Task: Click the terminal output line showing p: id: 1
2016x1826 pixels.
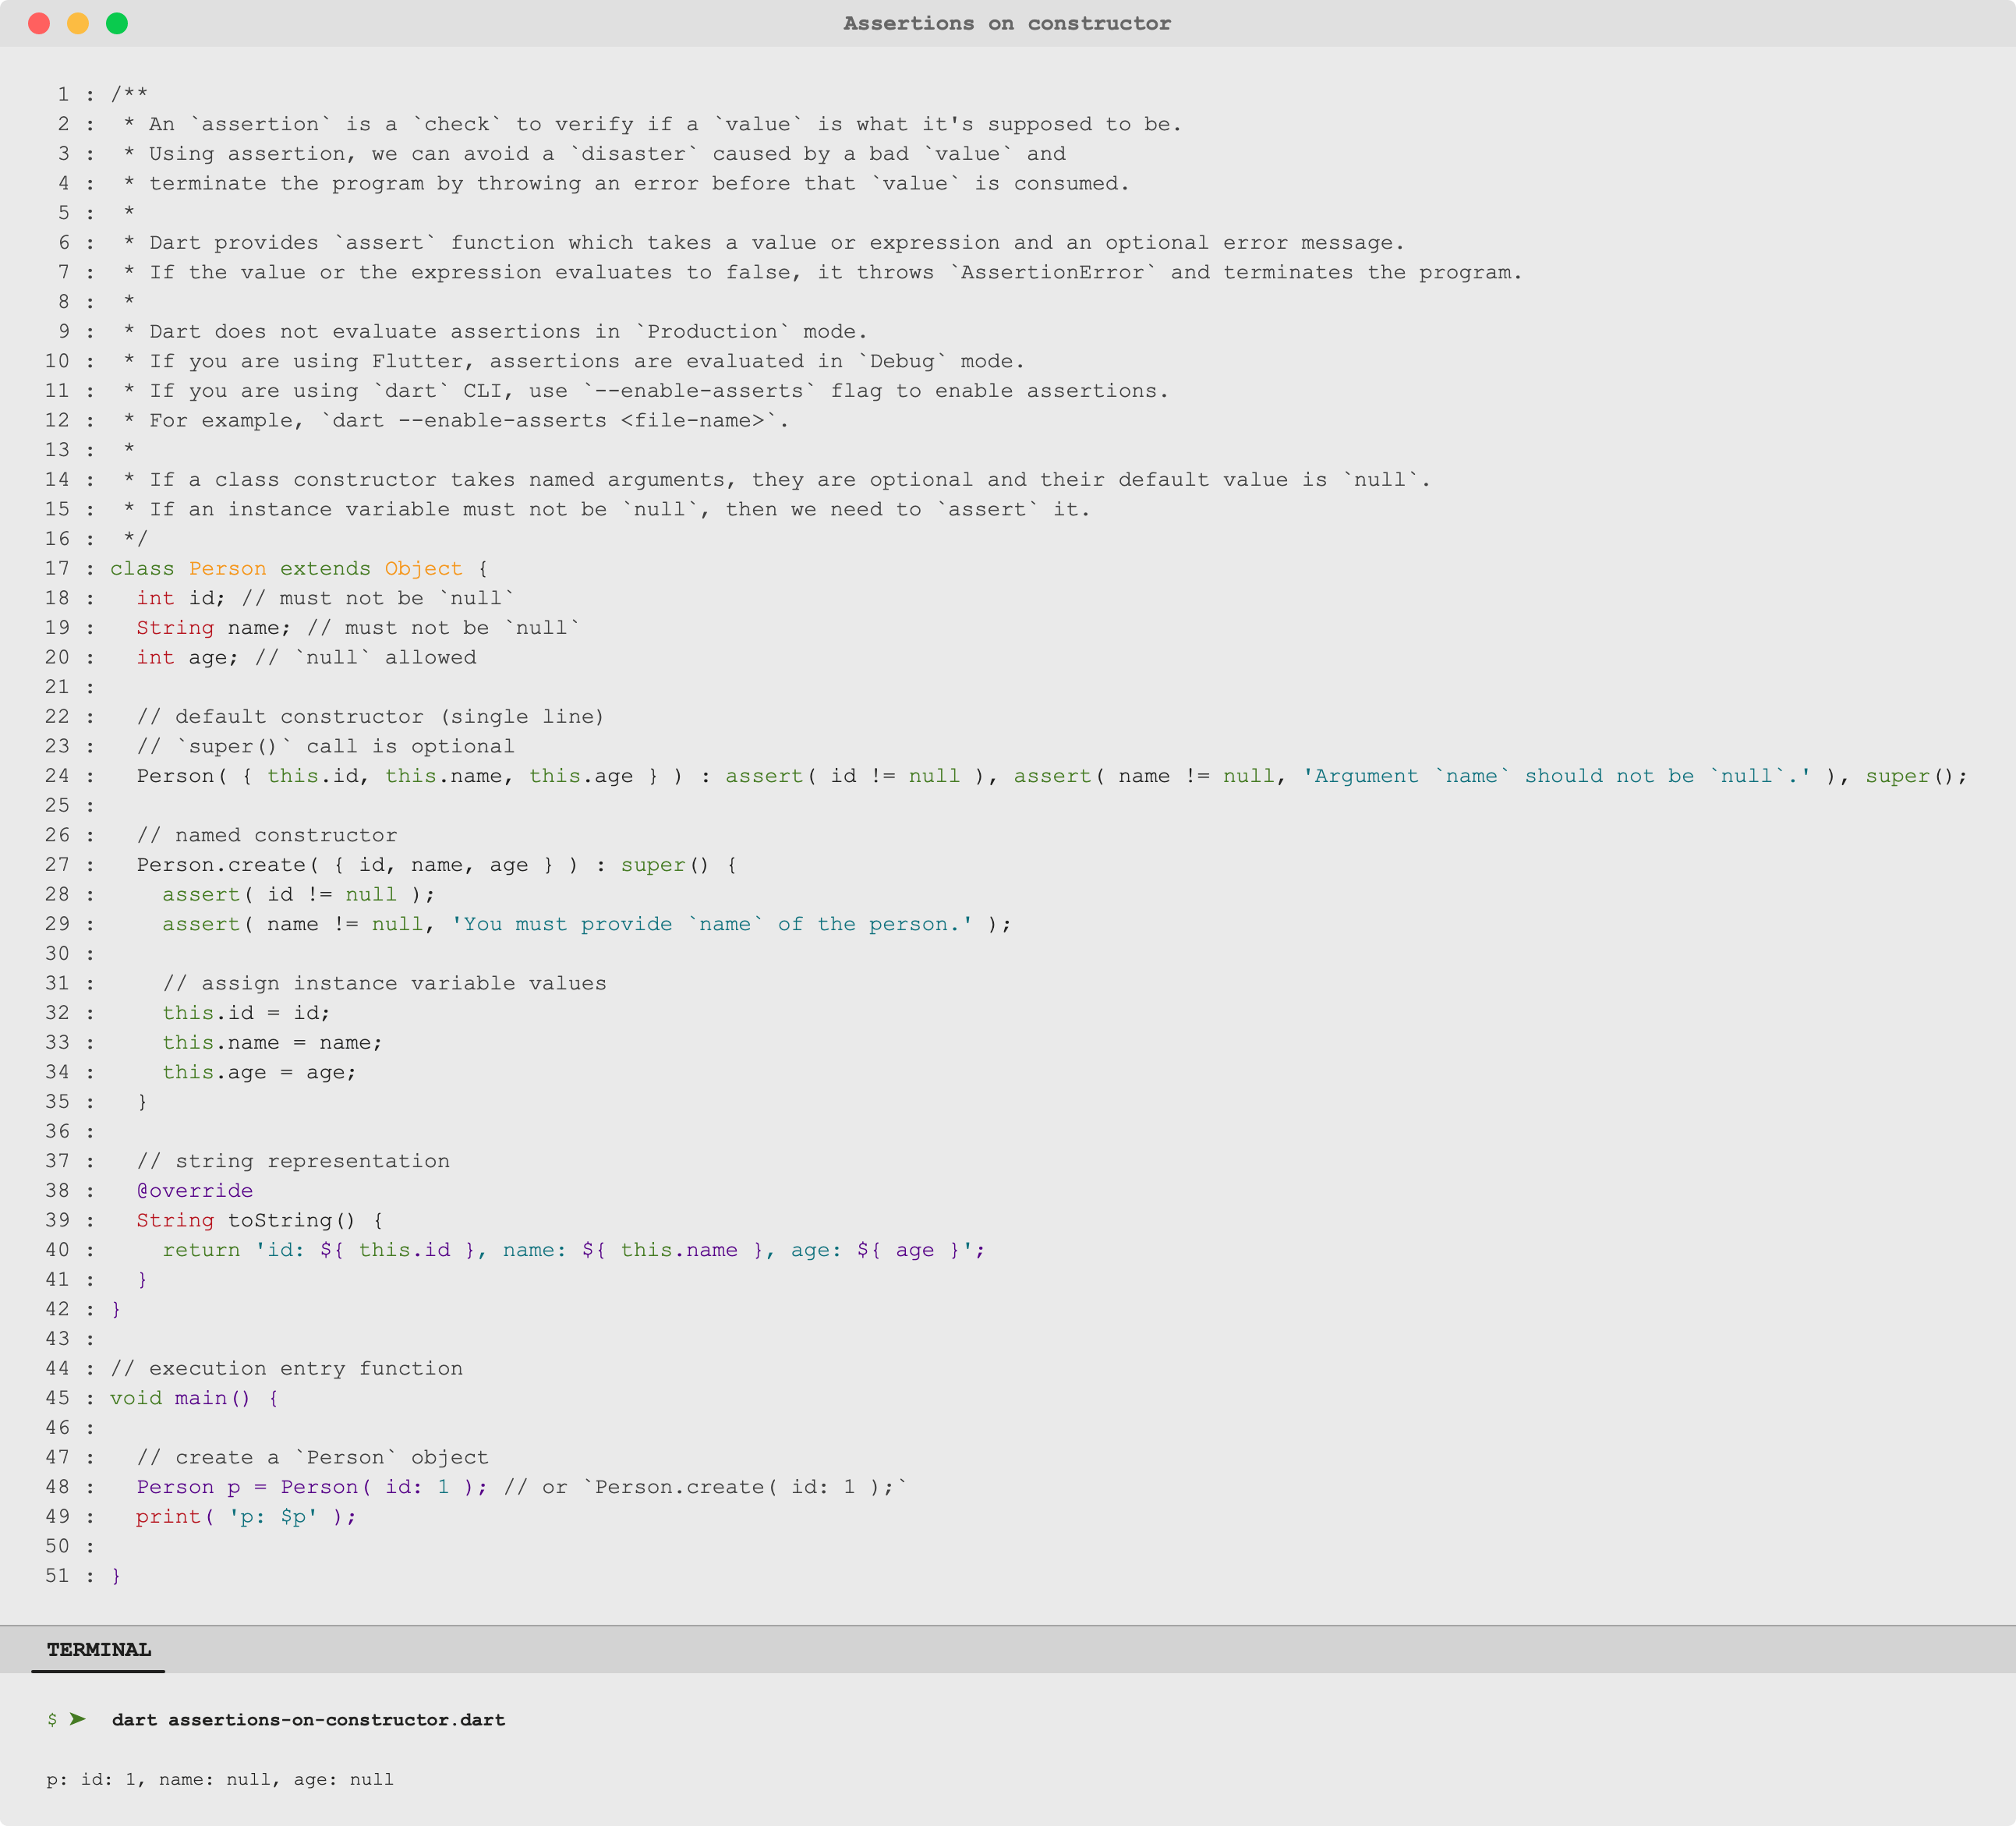Action: pos(218,1779)
